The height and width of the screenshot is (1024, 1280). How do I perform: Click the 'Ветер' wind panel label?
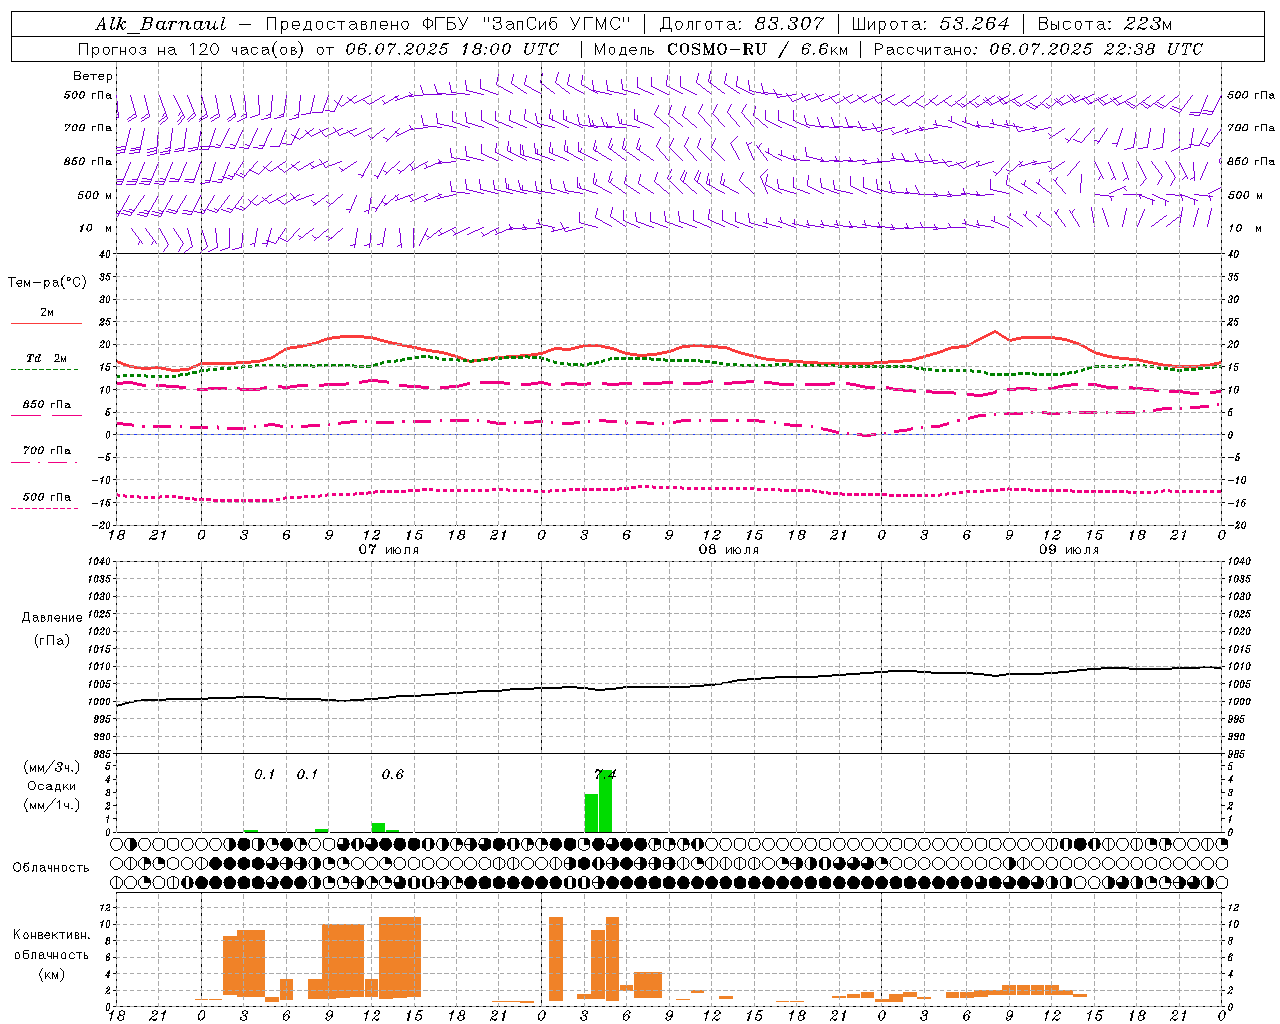click(93, 76)
